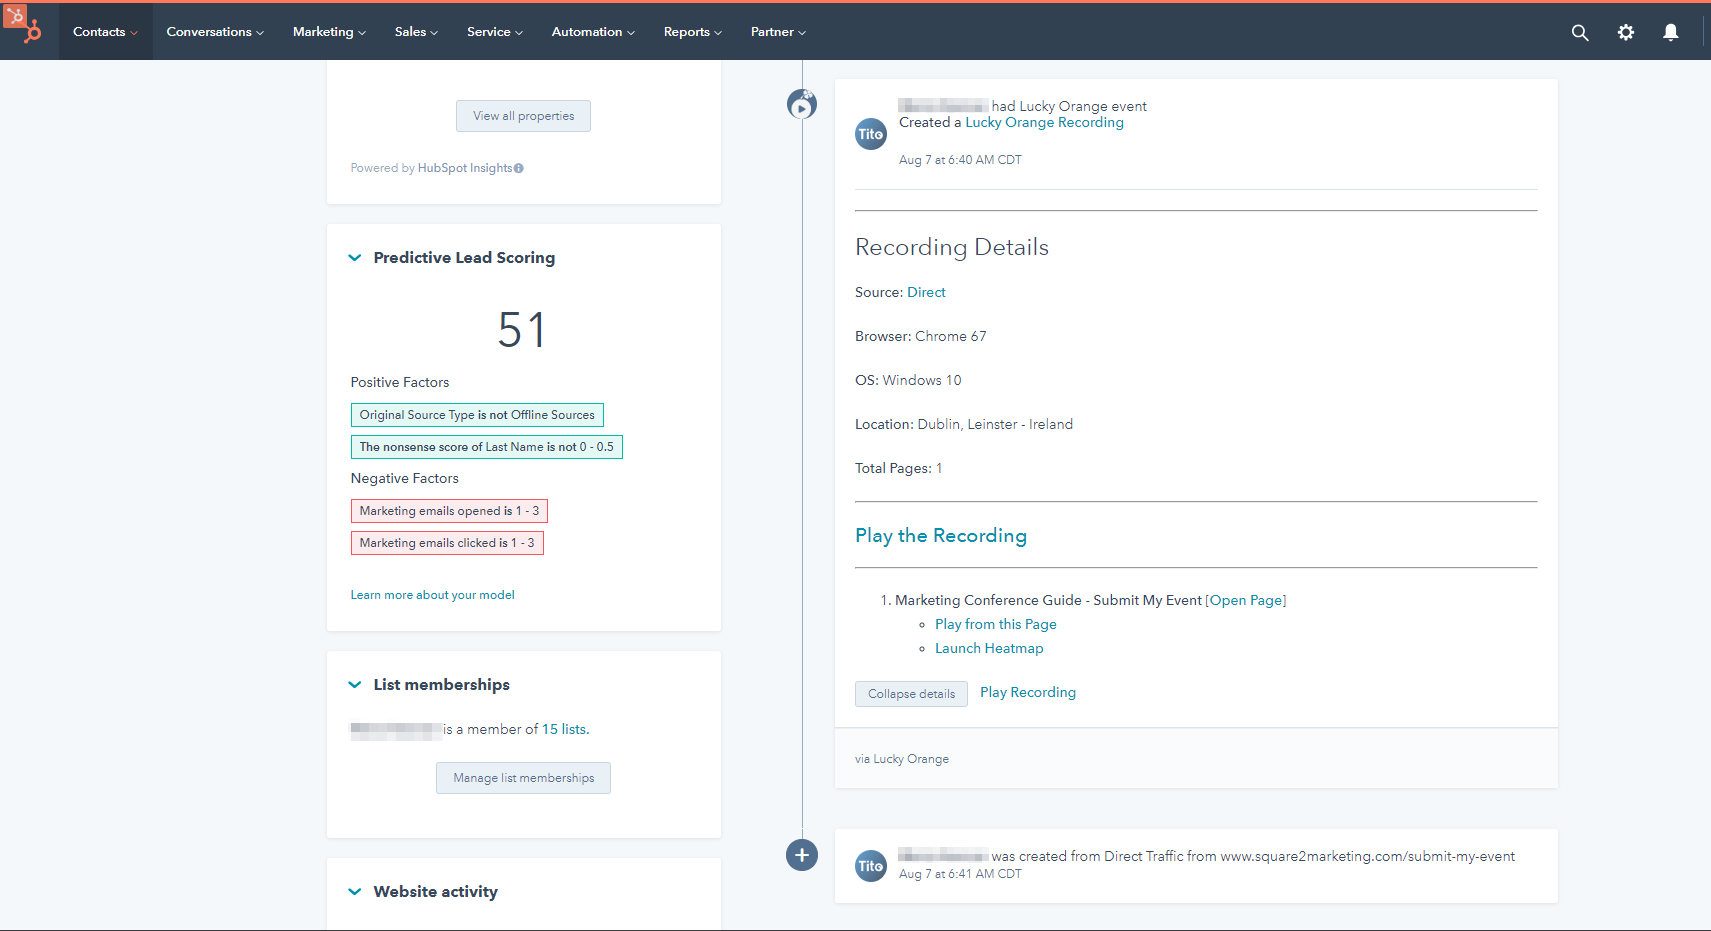
Task: Click the HubSpot Insights text link
Action: tap(465, 168)
